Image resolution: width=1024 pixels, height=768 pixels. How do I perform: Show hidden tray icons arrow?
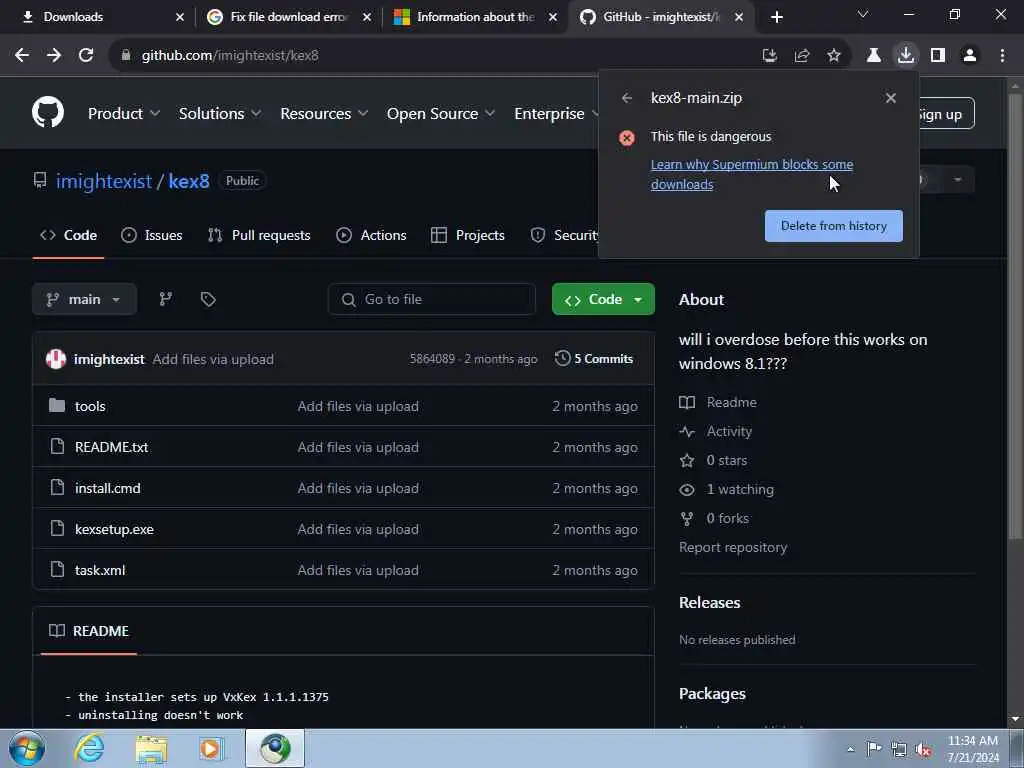pyautogui.click(x=850, y=749)
